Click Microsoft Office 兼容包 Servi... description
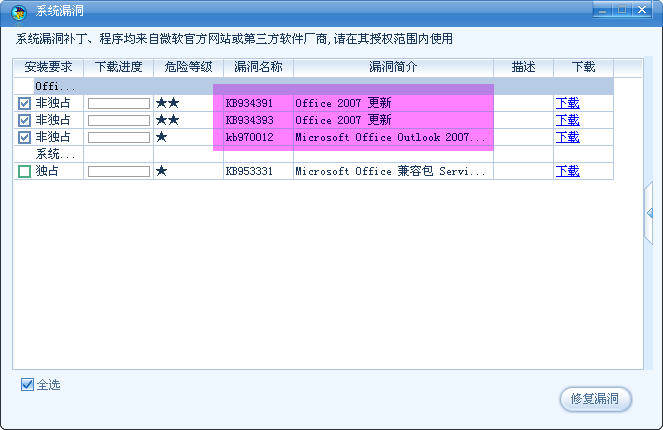Screen dimensions: 663x430 390,171
